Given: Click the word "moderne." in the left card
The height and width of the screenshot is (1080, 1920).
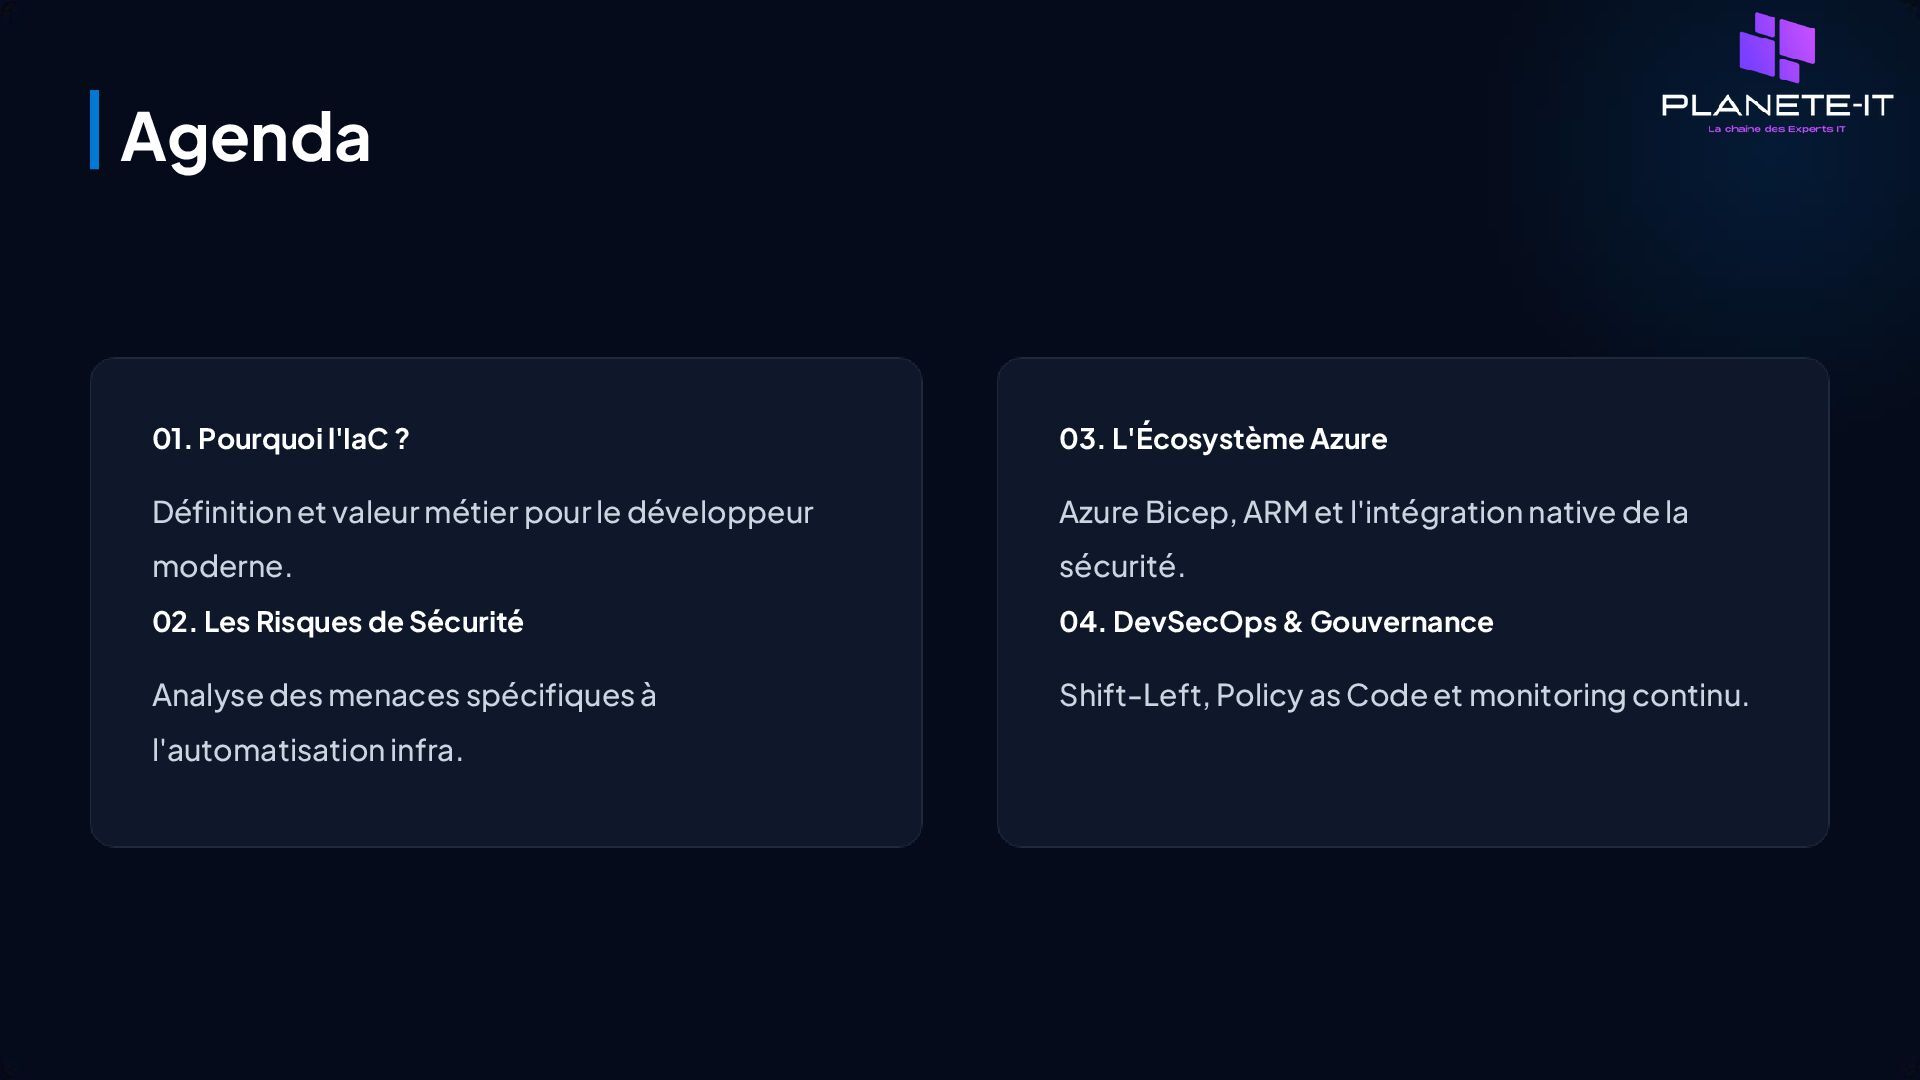Looking at the screenshot, I should coord(222,566).
